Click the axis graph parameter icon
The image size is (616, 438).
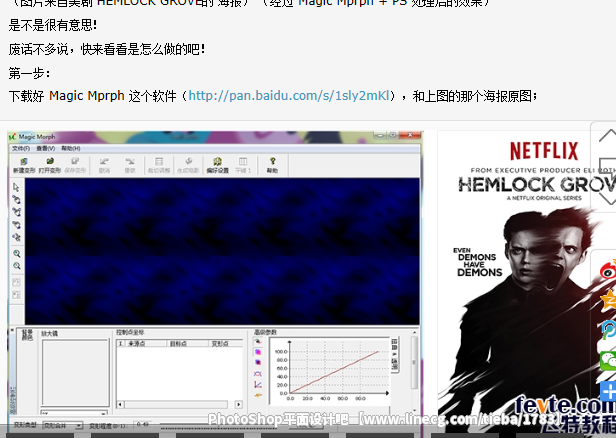coord(258,385)
